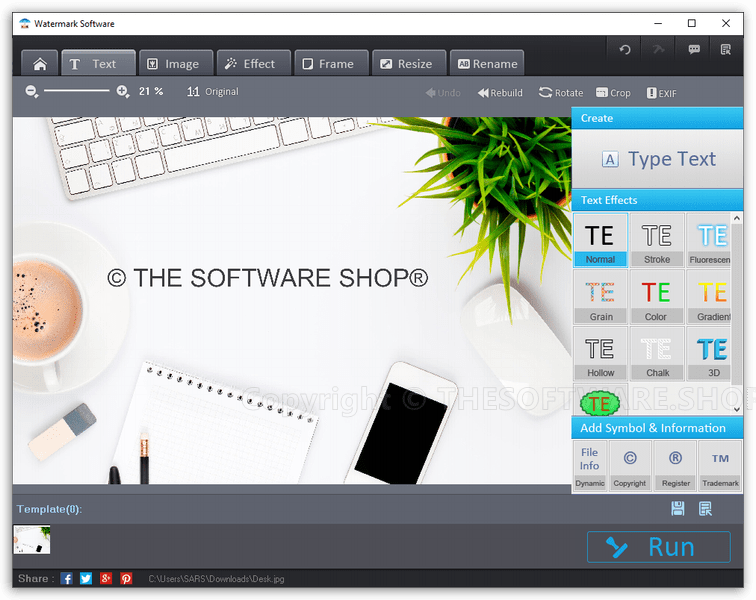Click the Template(0): label
The height and width of the screenshot is (600, 756).
pyautogui.click(x=49, y=509)
